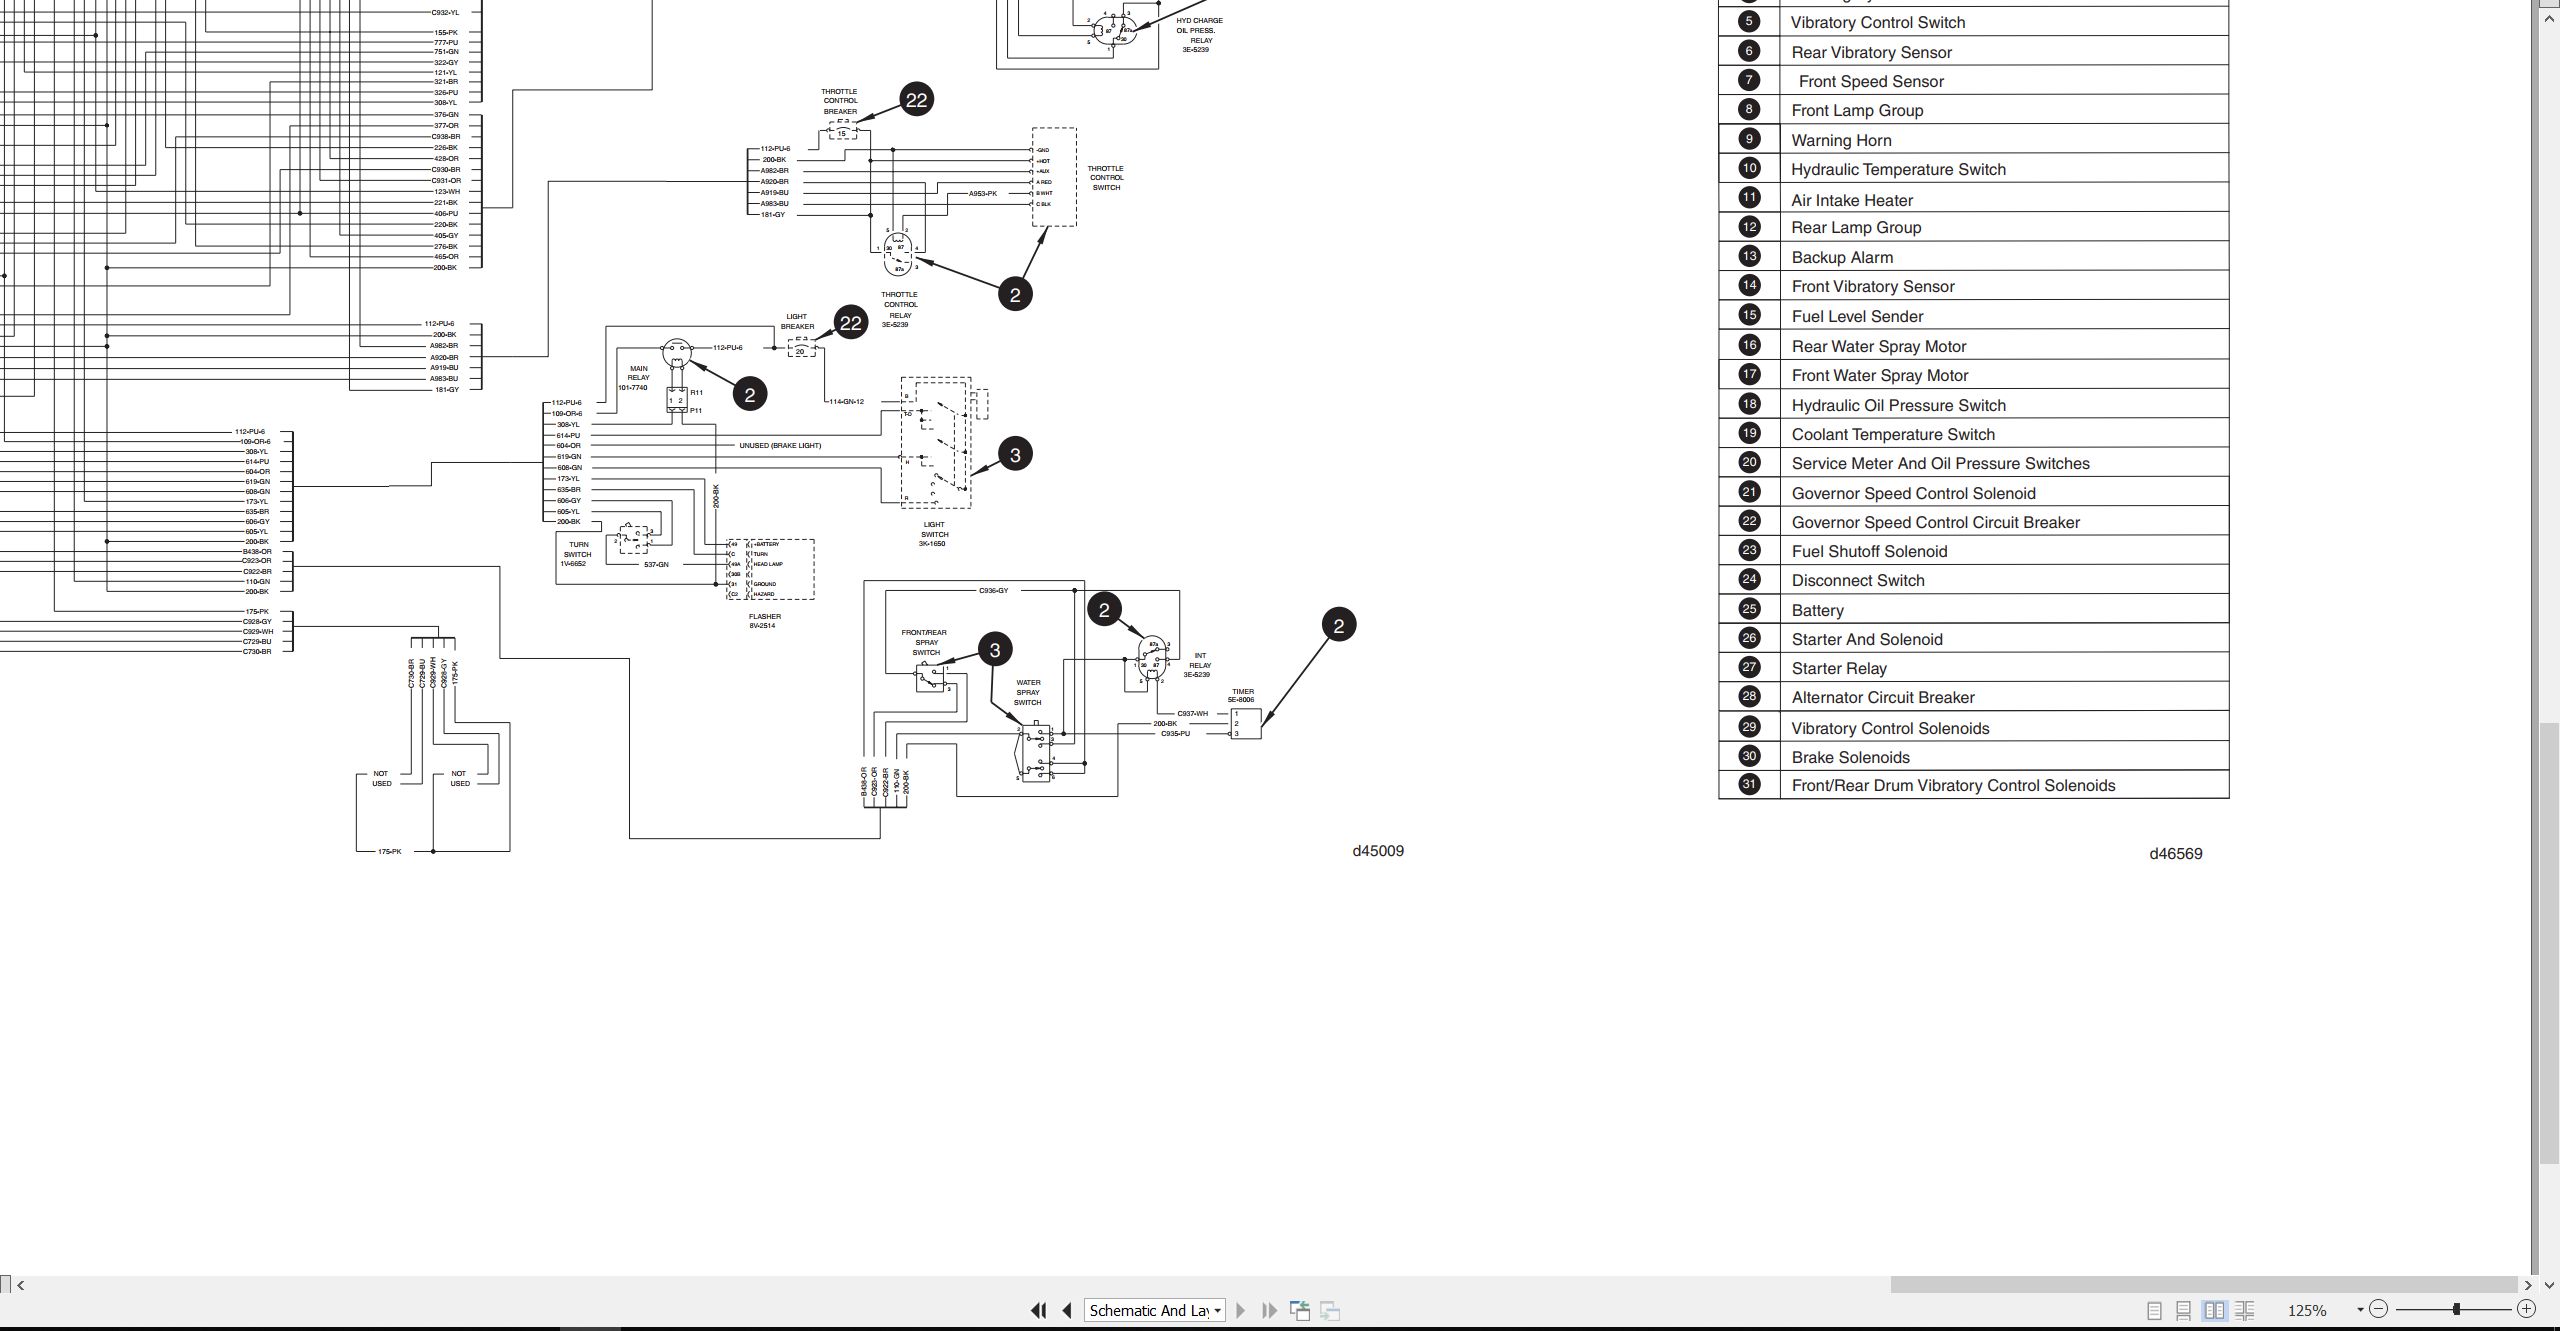This screenshot has height=1331, width=2560.
Task: Click the d46569 figure number
Action: [2176, 854]
